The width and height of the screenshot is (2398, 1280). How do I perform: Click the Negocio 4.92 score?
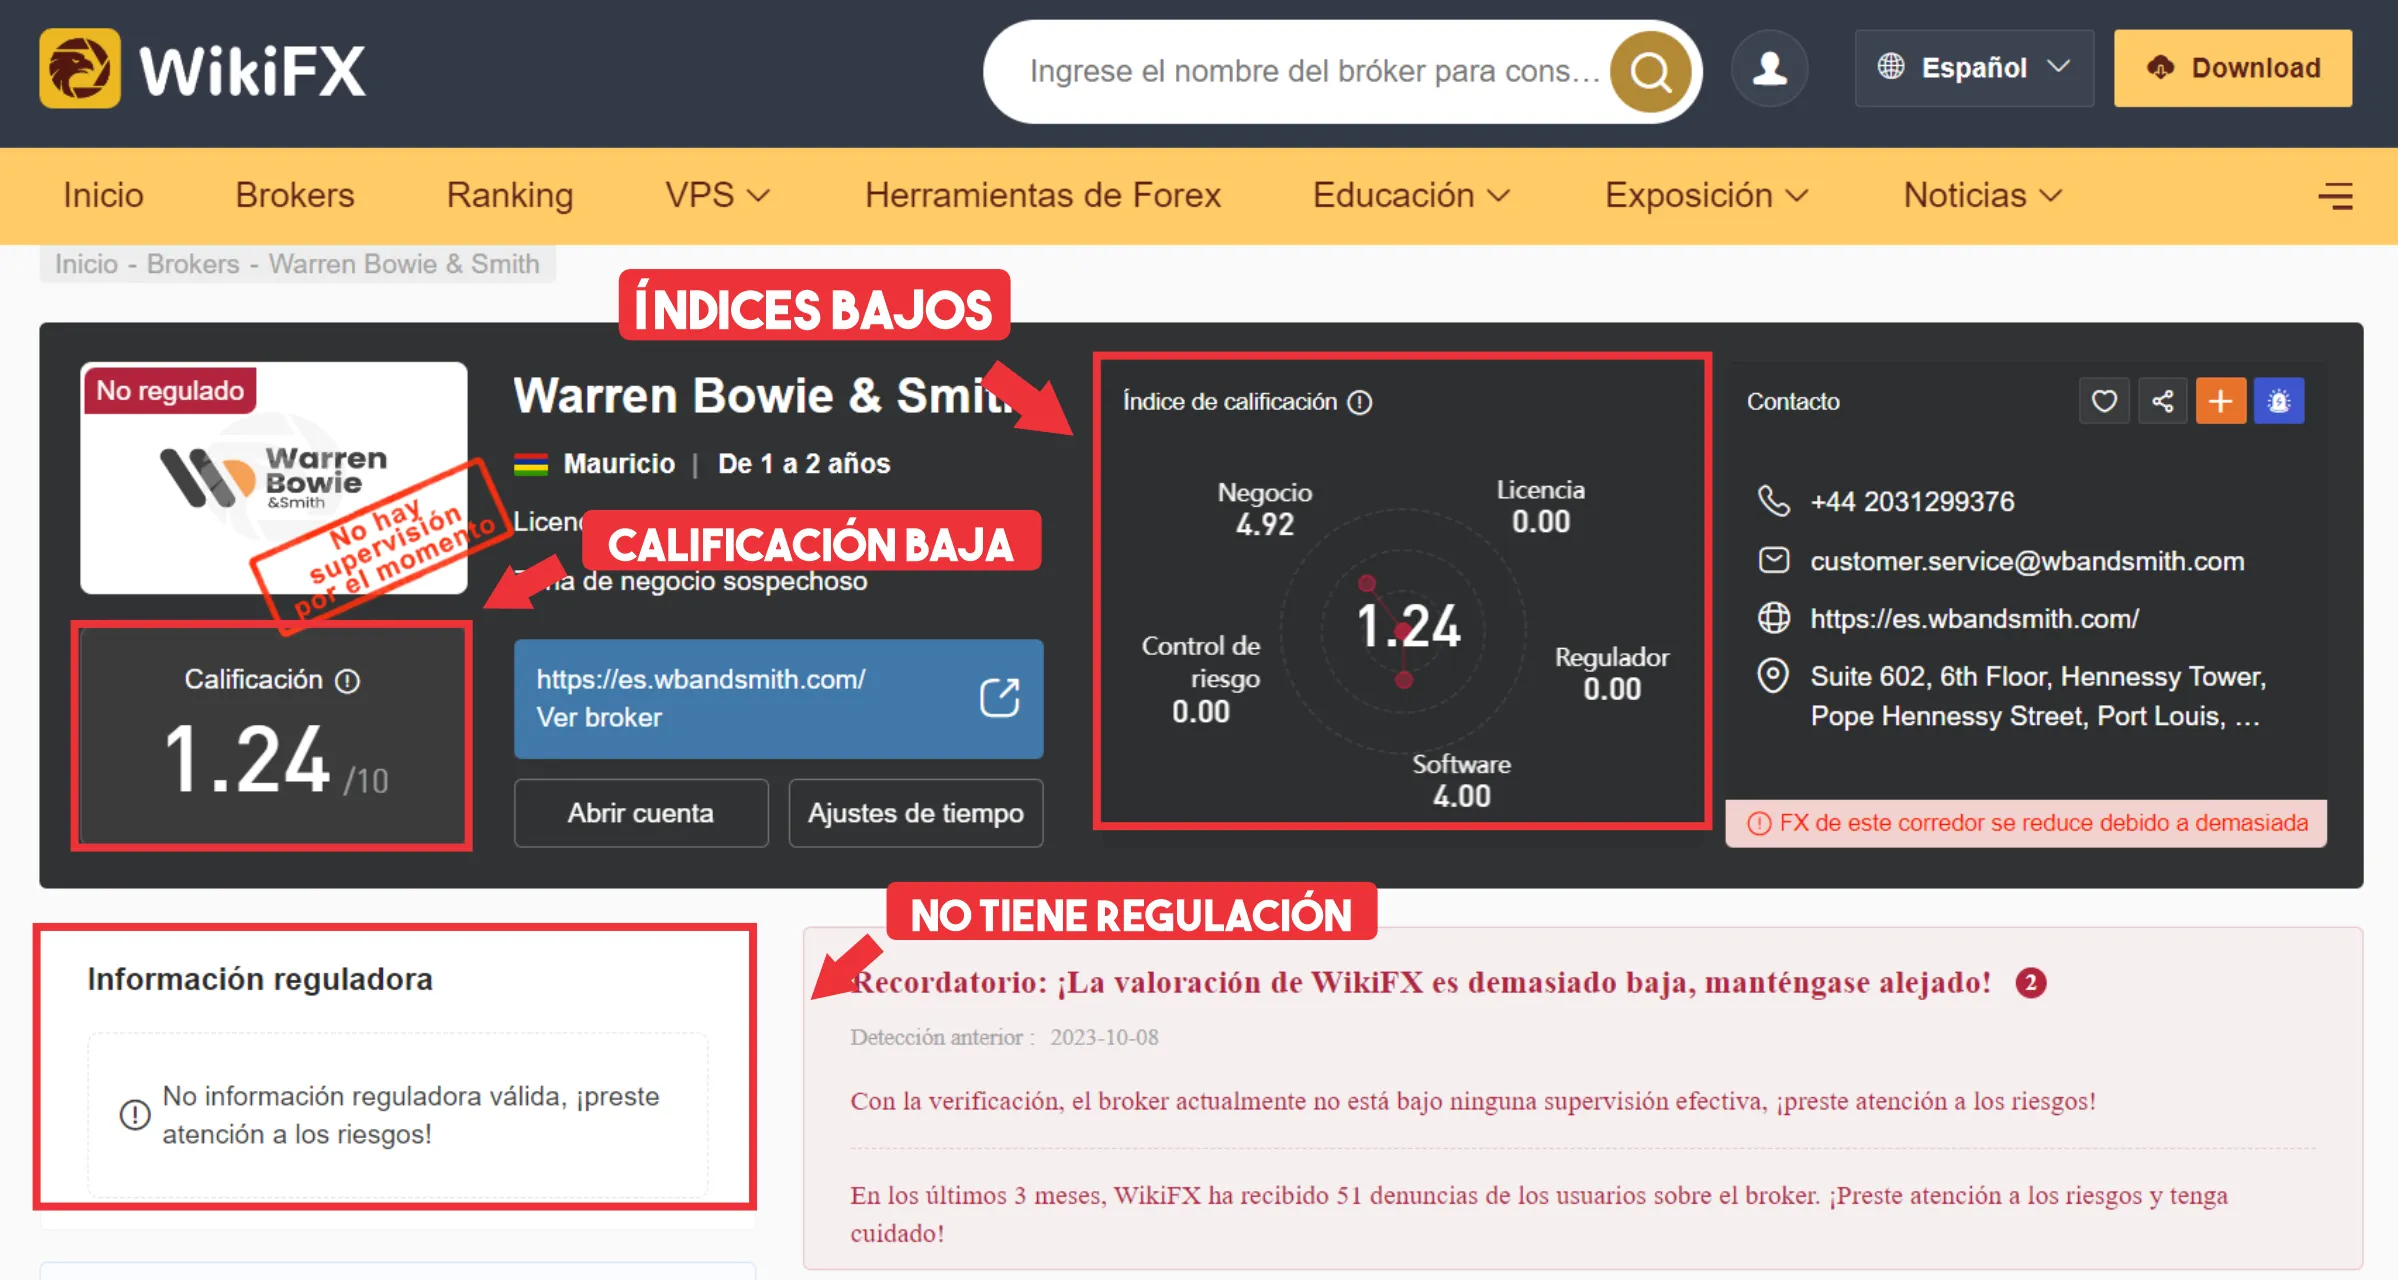click(1265, 508)
